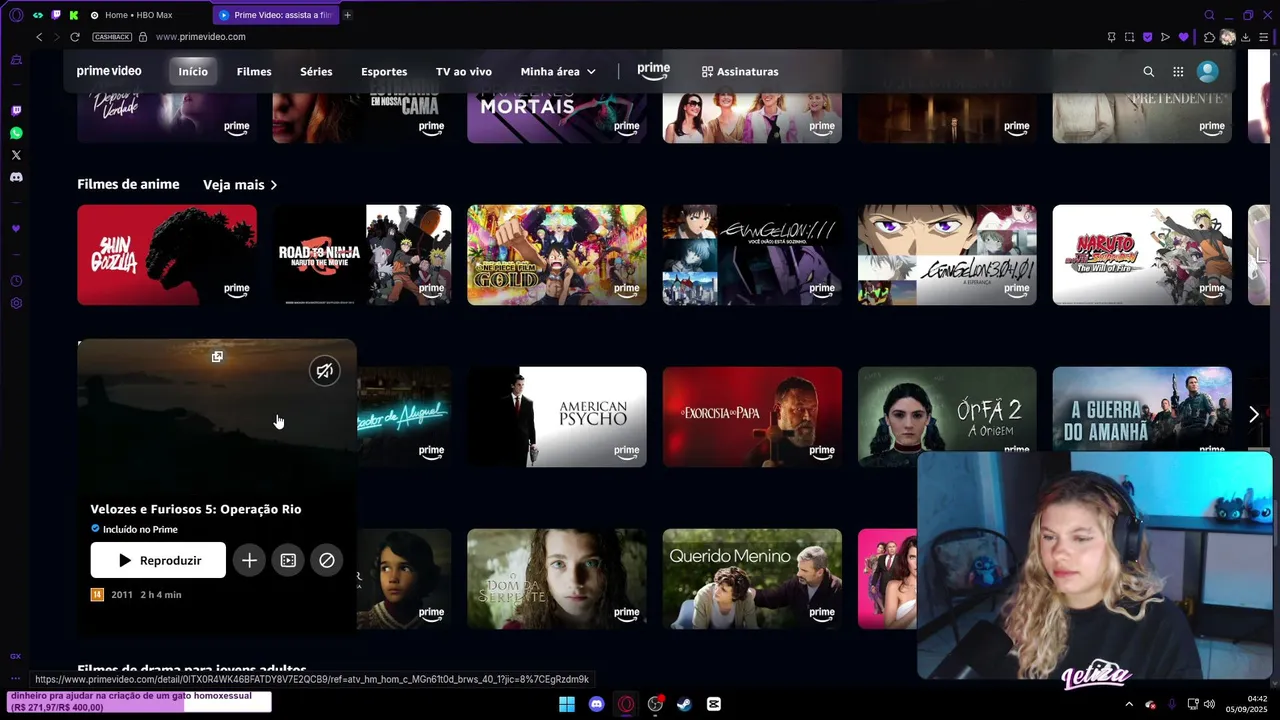The image size is (1280, 720).
Task: Click the Opera GX menu logo
Action: click(x=16, y=15)
